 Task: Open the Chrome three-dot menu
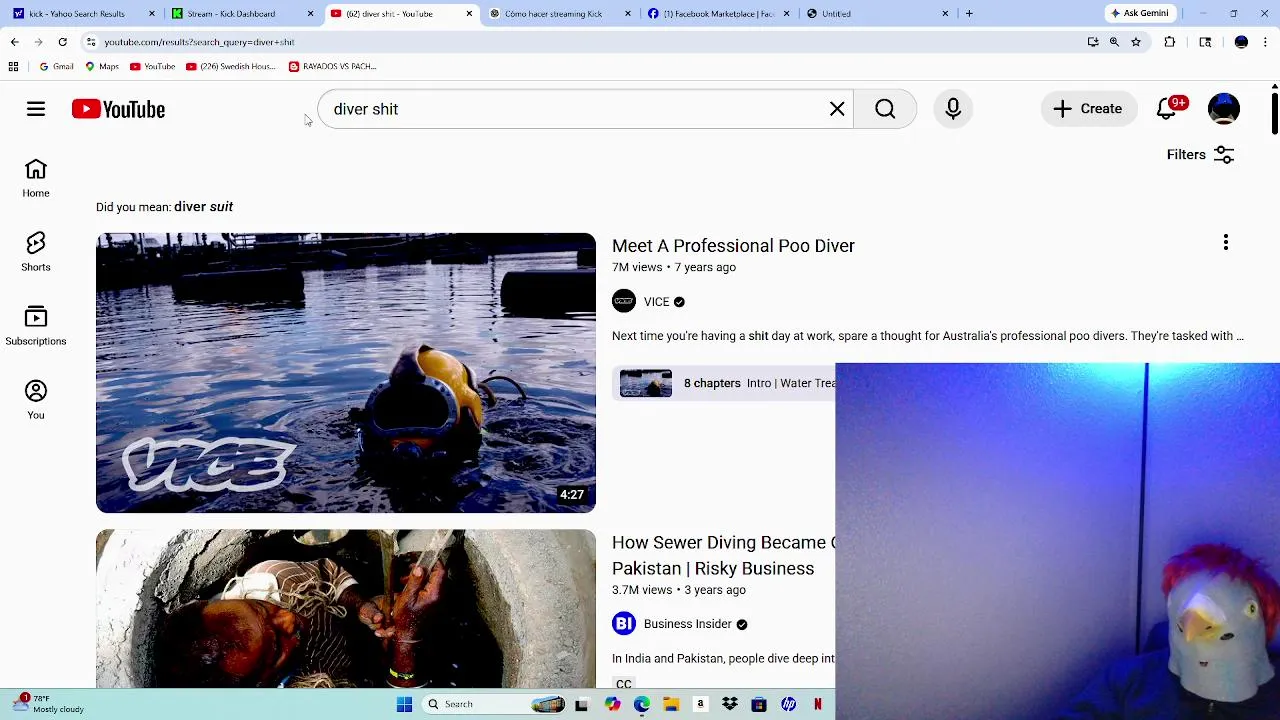point(1266,42)
